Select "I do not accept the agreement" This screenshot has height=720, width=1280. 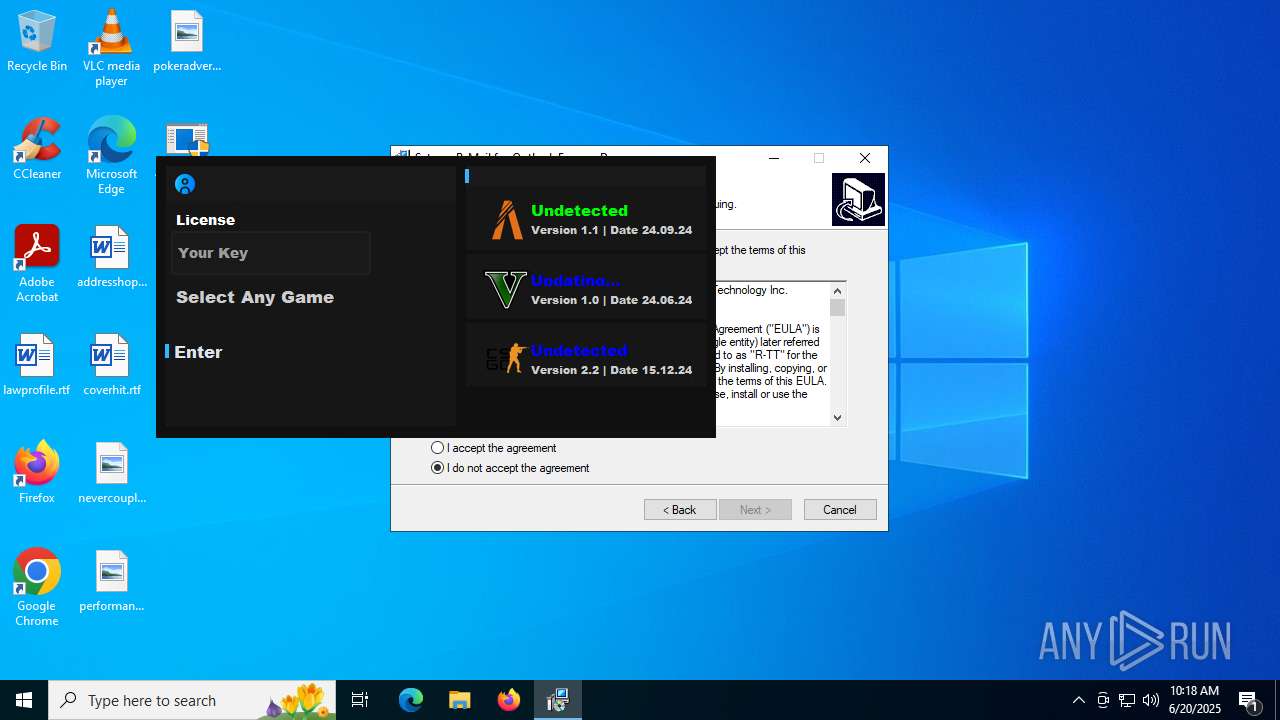click(x=510, y=468)
